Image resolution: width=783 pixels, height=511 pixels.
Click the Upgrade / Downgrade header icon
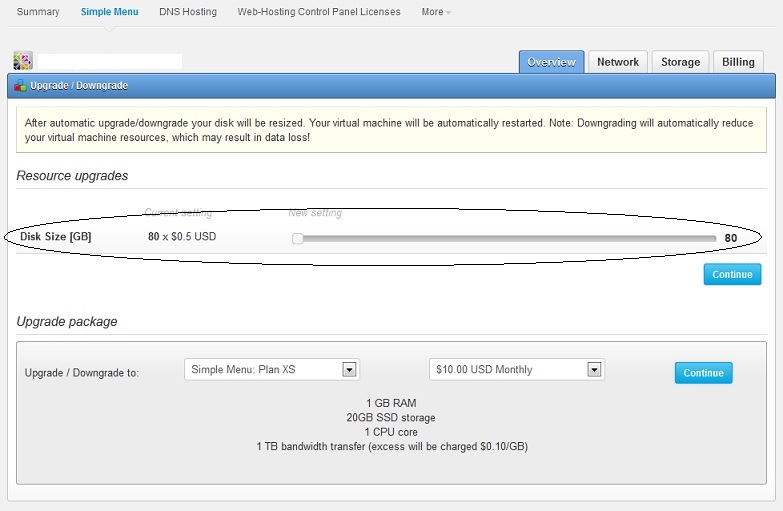(20, 86)
